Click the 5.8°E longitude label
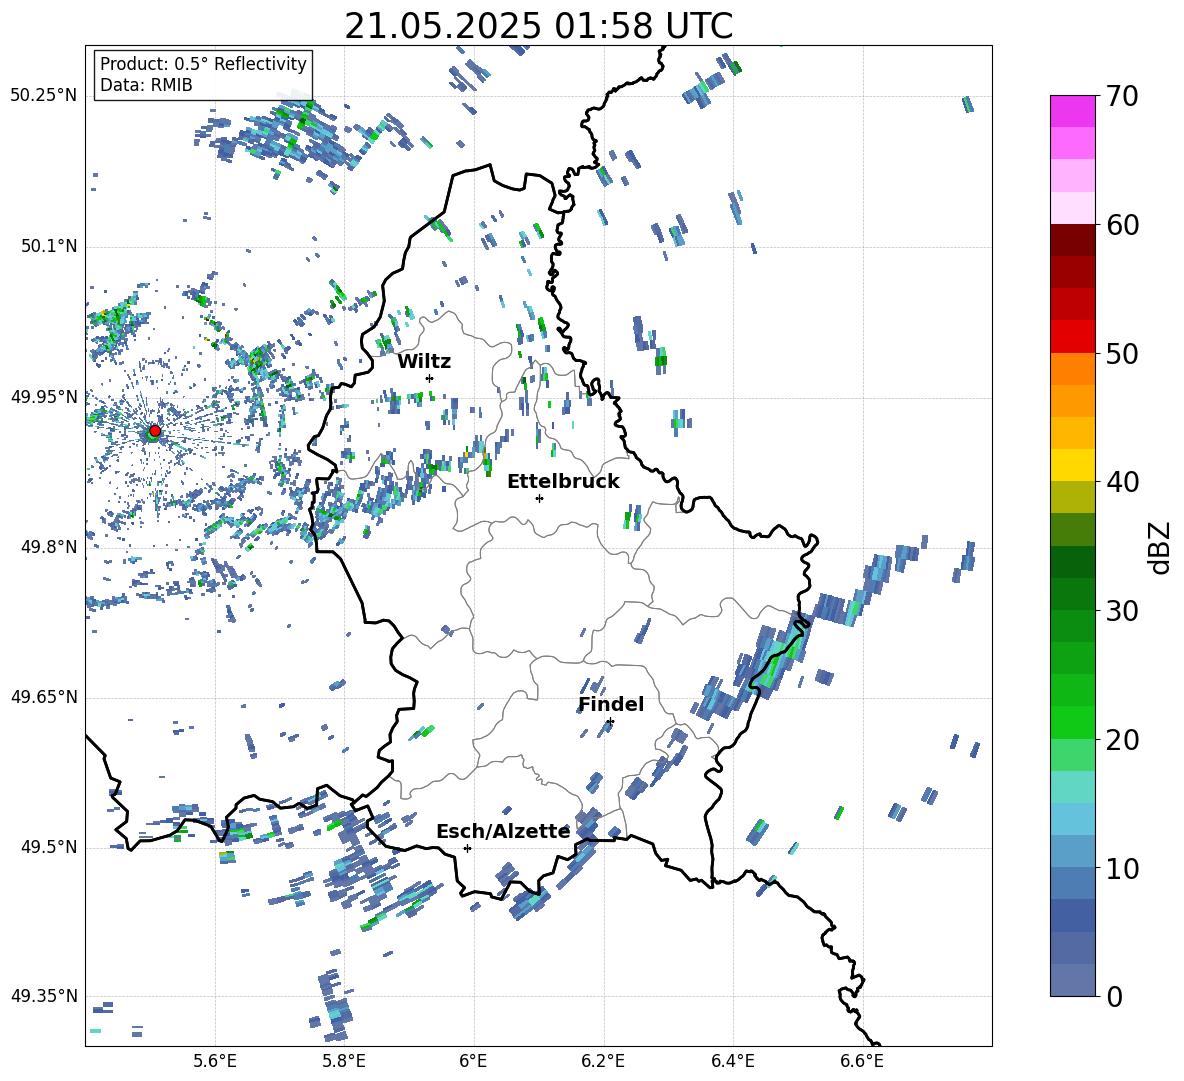1184x1081 pixels. click(344, 1061)
